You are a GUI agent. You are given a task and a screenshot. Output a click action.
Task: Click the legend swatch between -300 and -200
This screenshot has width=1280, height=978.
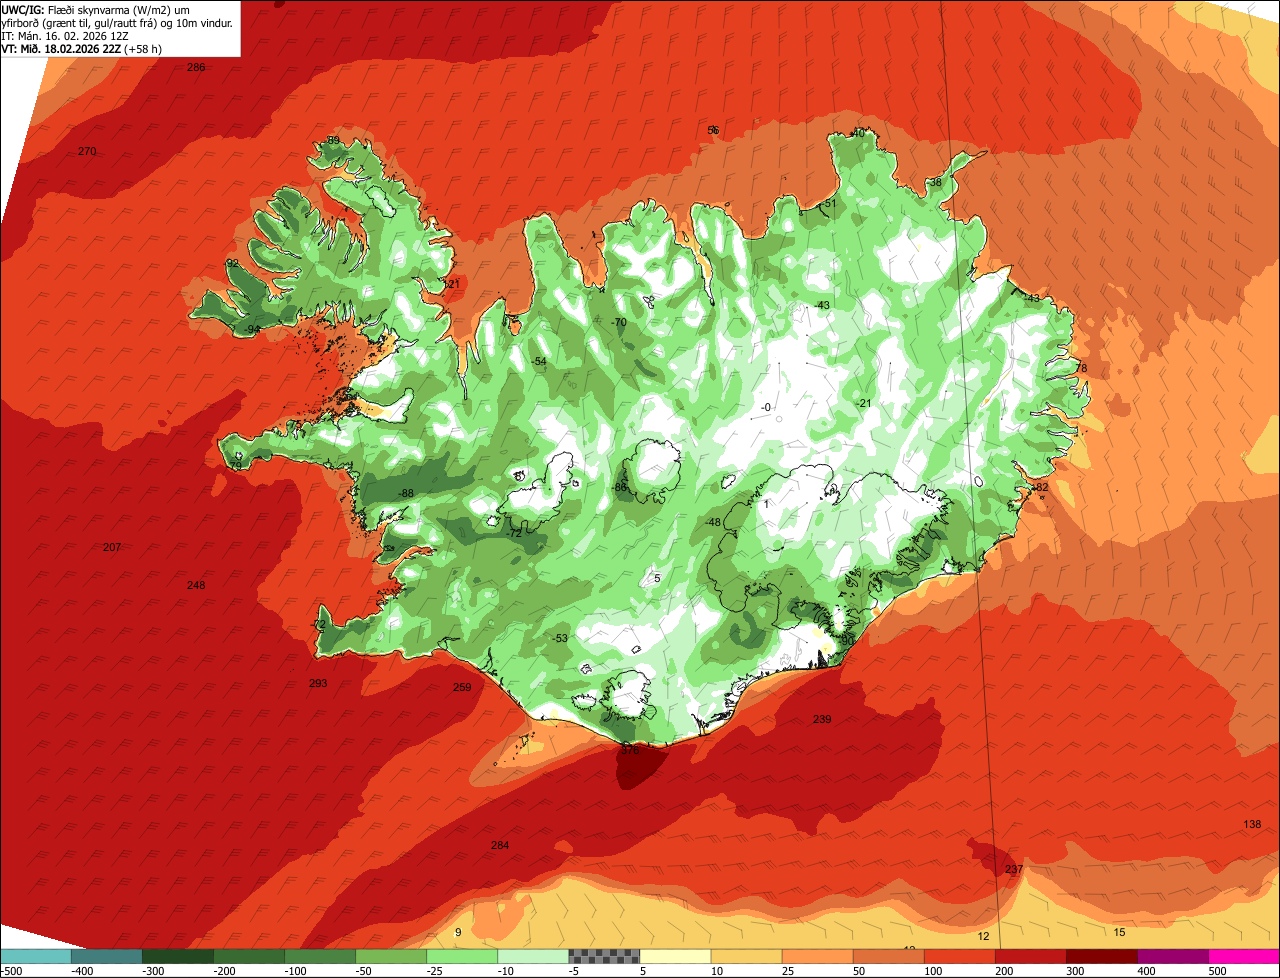click(x=178, y=956)
